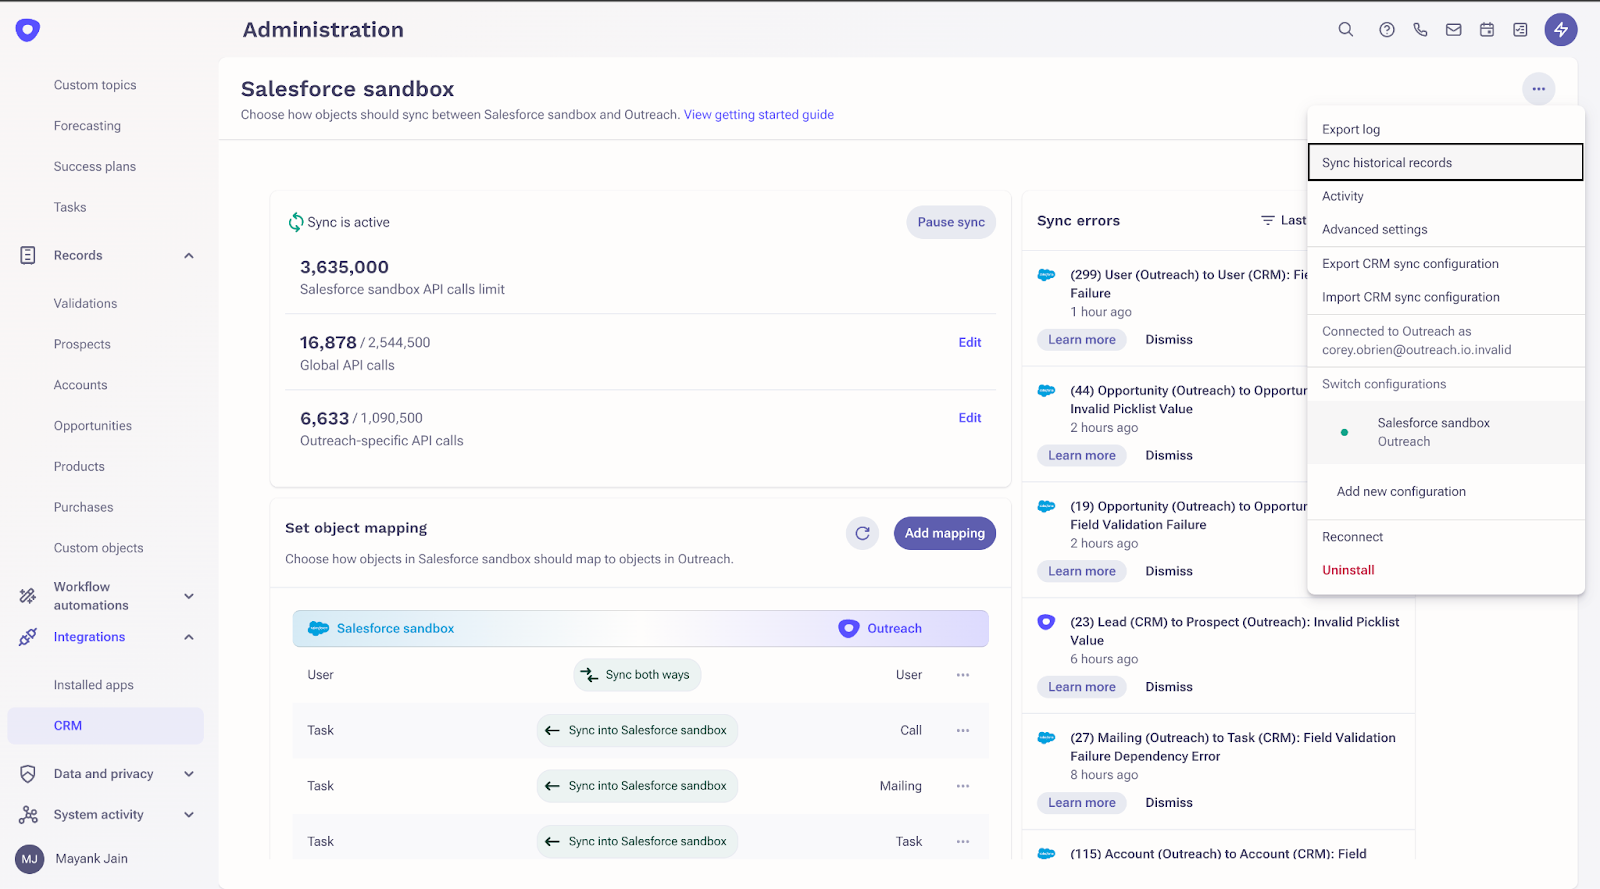1600x889 pixels.
Task: Collapse the Integrations section chevron
Action: pos(189,637)
